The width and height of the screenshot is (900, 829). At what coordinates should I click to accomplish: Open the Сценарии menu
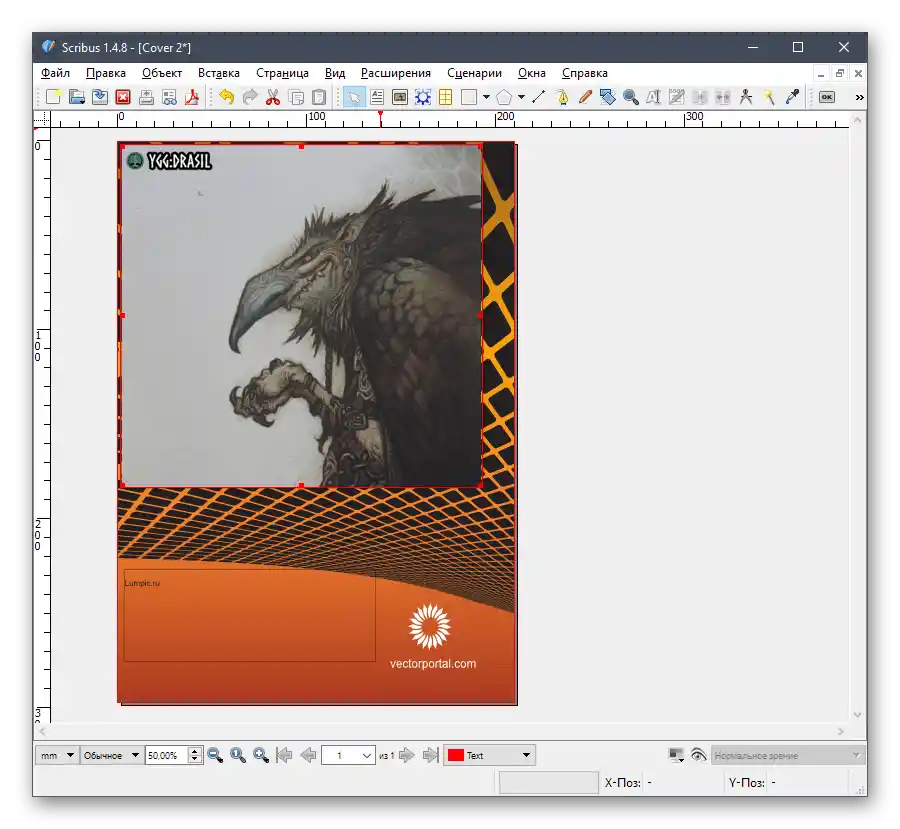click(x=474, y=73)
